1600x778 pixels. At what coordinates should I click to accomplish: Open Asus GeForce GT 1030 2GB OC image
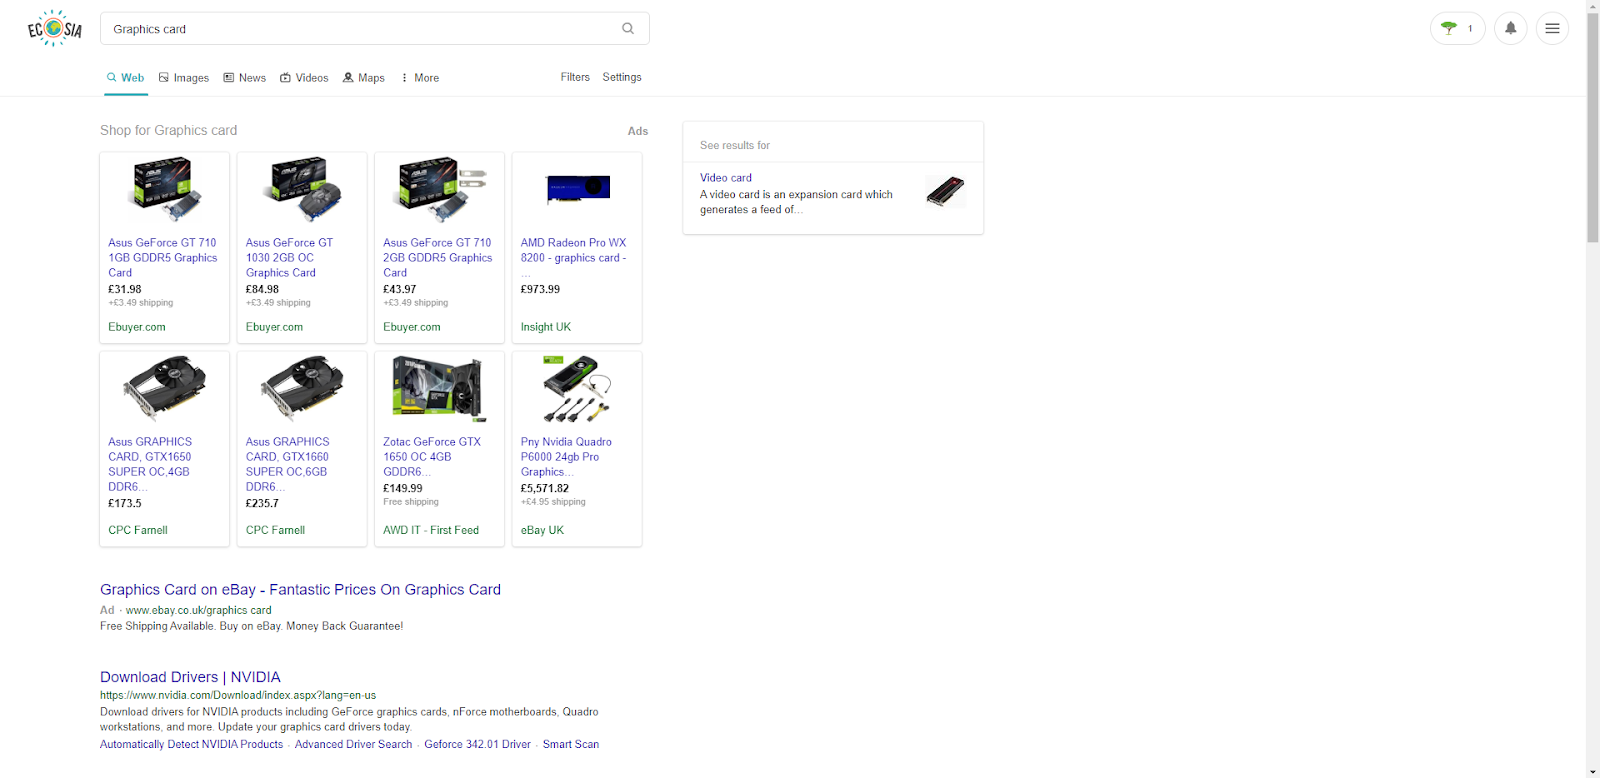click(x=302, y=190)
